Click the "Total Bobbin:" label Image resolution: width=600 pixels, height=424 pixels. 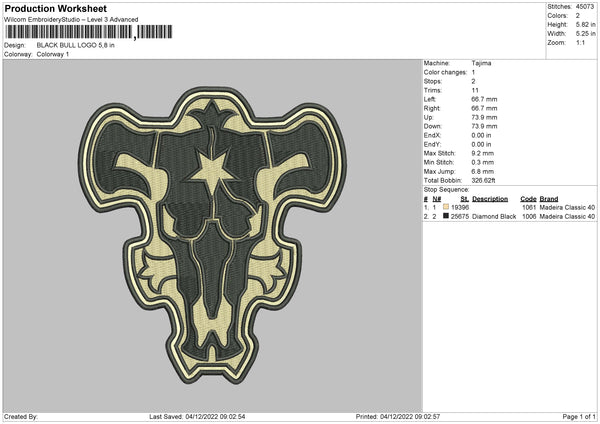point(443,180)
